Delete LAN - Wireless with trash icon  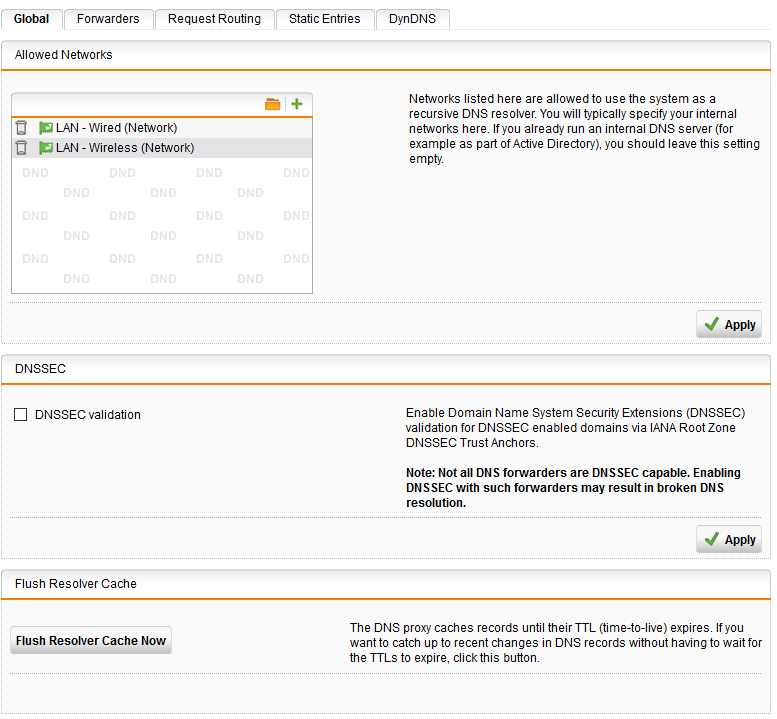(21, 148)
